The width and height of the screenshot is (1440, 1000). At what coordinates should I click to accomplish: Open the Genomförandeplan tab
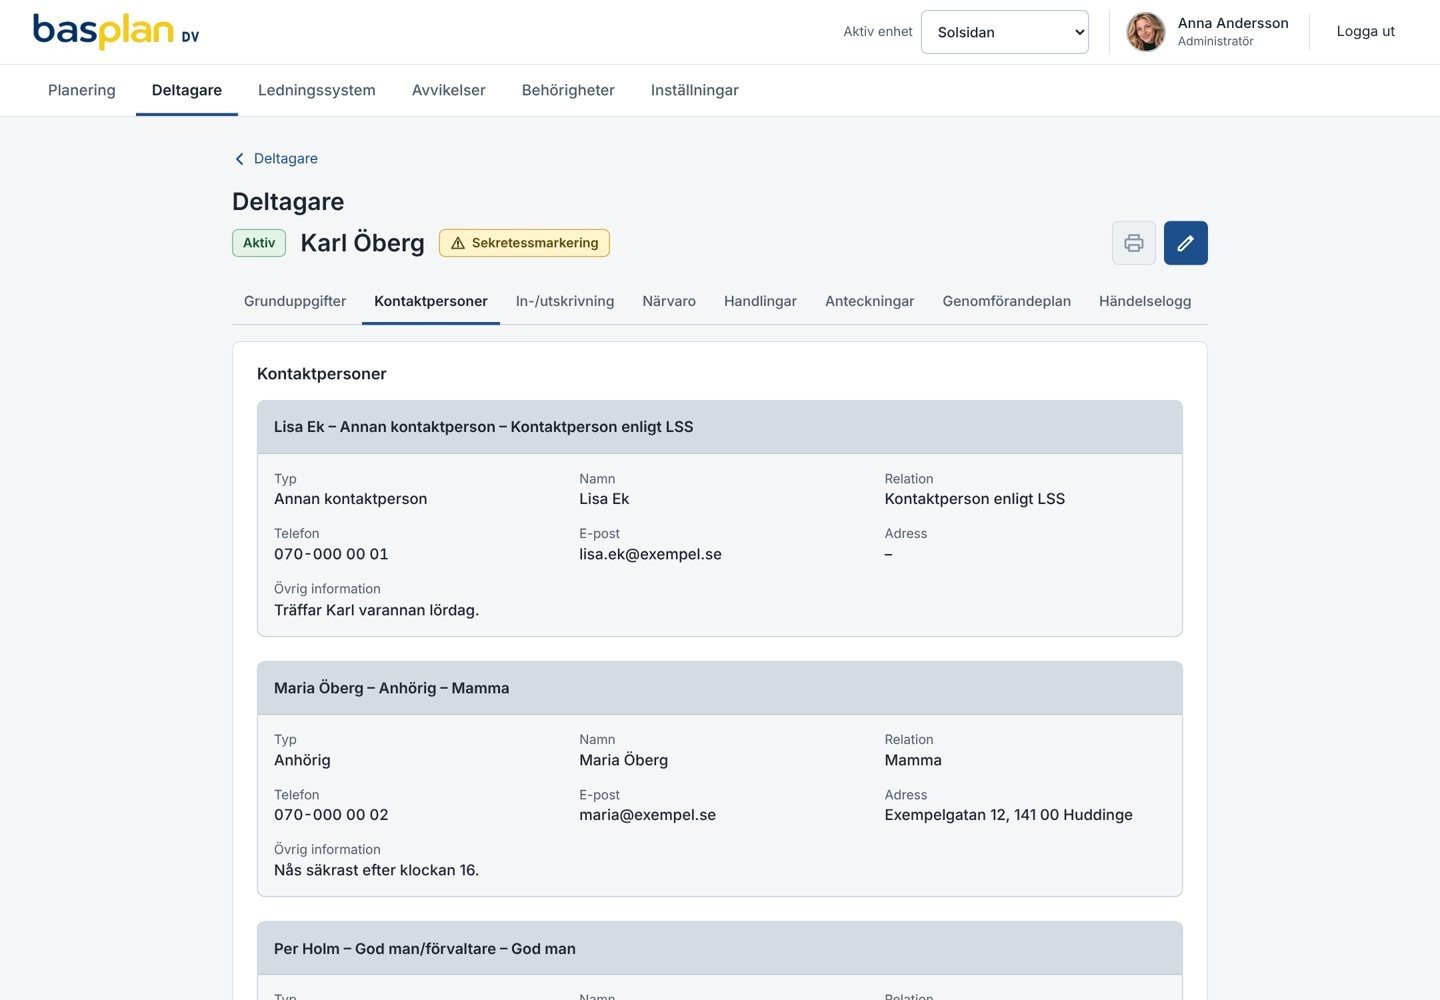click(x=1007, y=301)
